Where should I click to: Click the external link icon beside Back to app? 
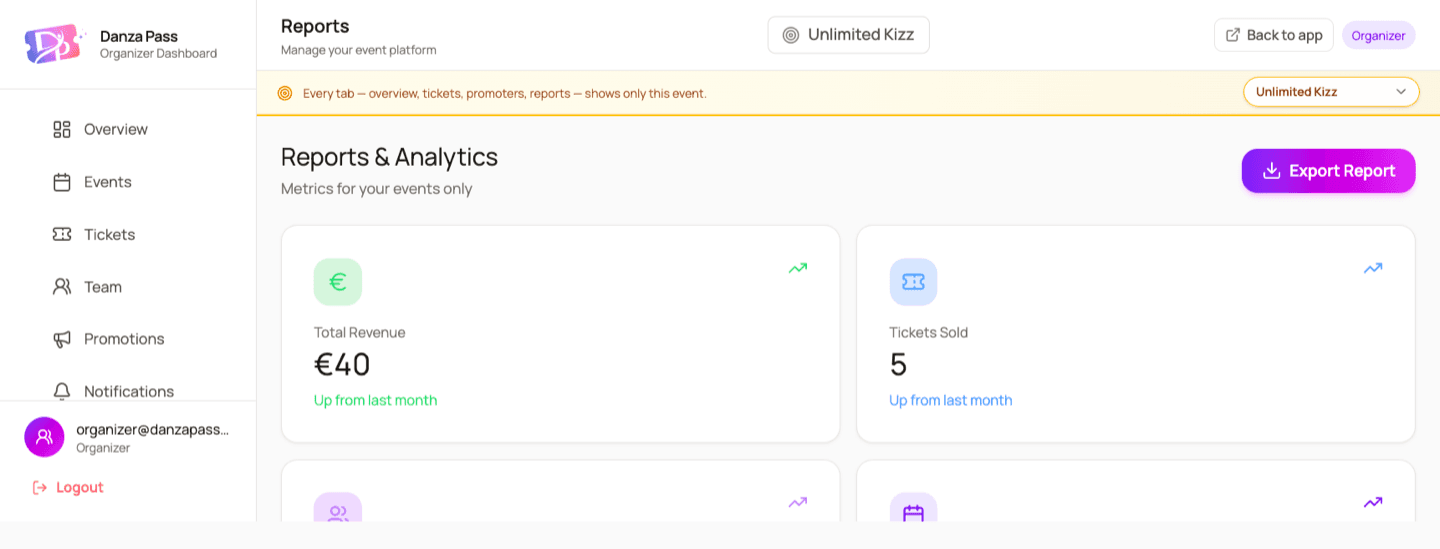point(1233,35)
